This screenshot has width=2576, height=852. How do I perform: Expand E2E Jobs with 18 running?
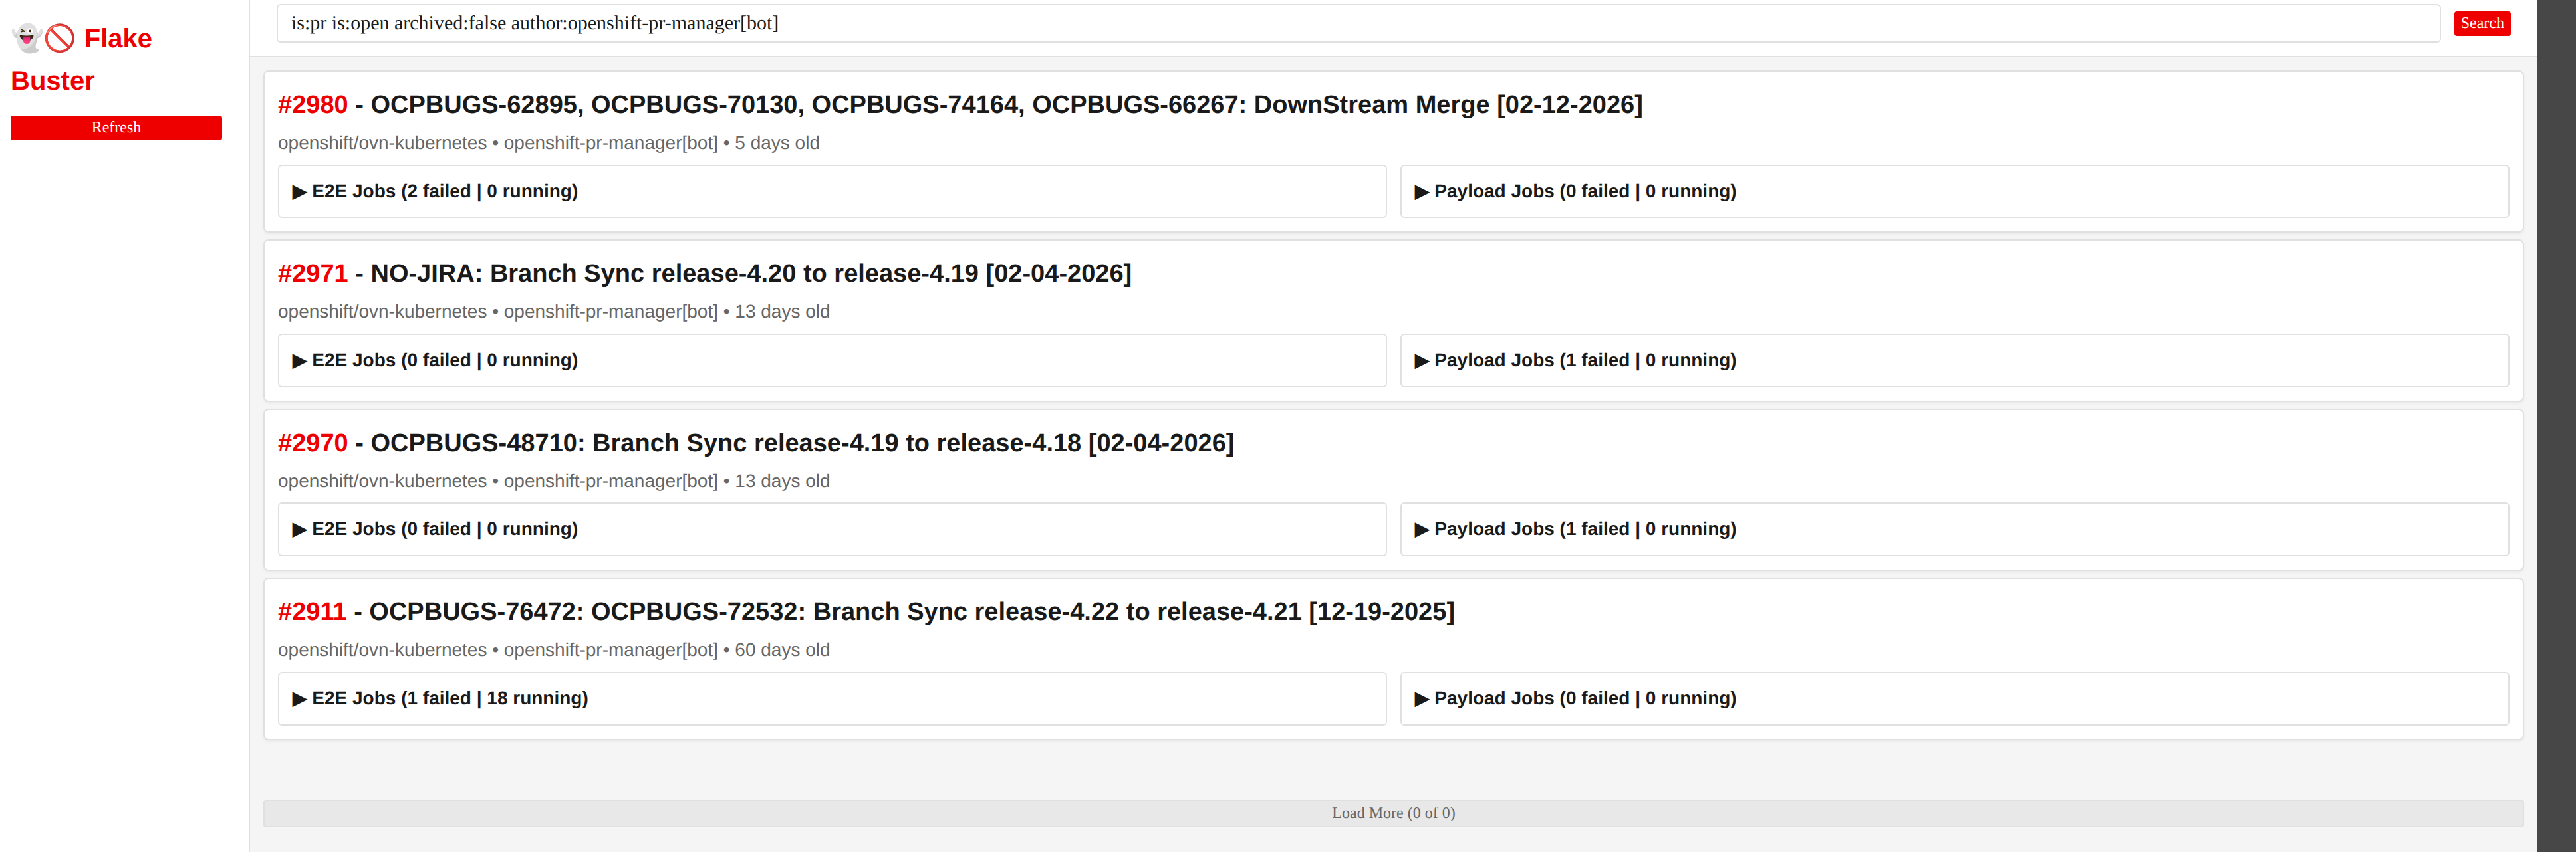pyautogui.click(x=831, y=698)
